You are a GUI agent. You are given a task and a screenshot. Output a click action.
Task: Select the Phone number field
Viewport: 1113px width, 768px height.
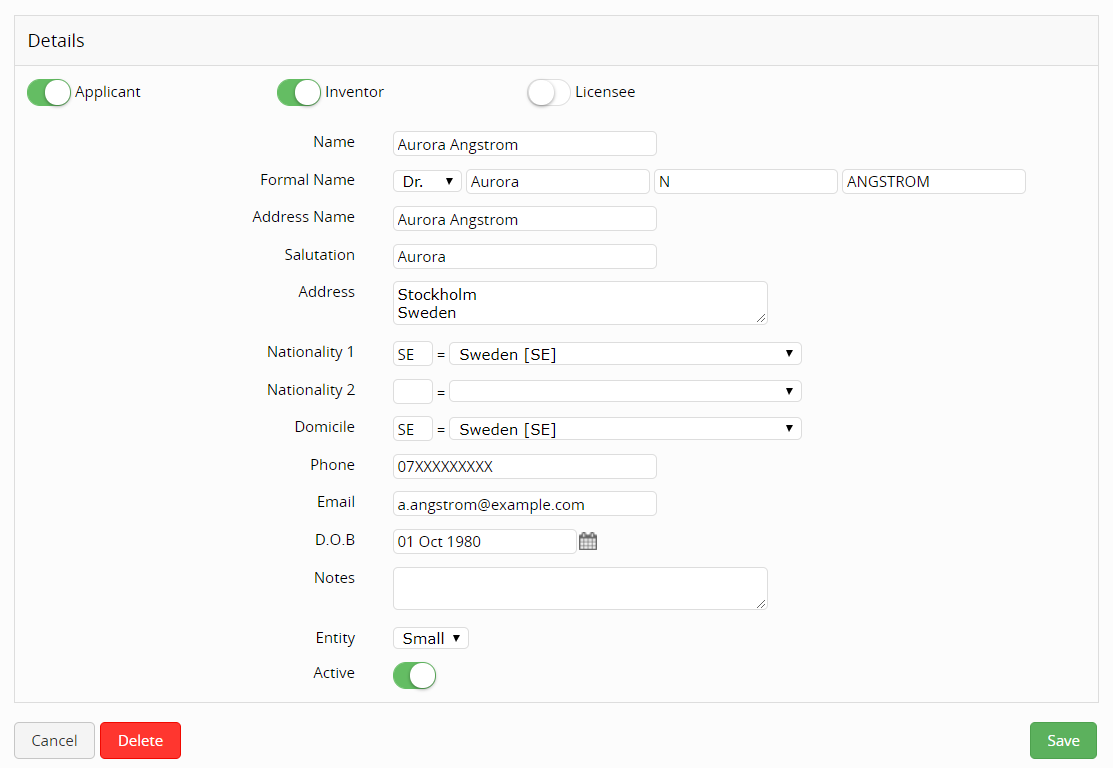[x=524, y=466]
